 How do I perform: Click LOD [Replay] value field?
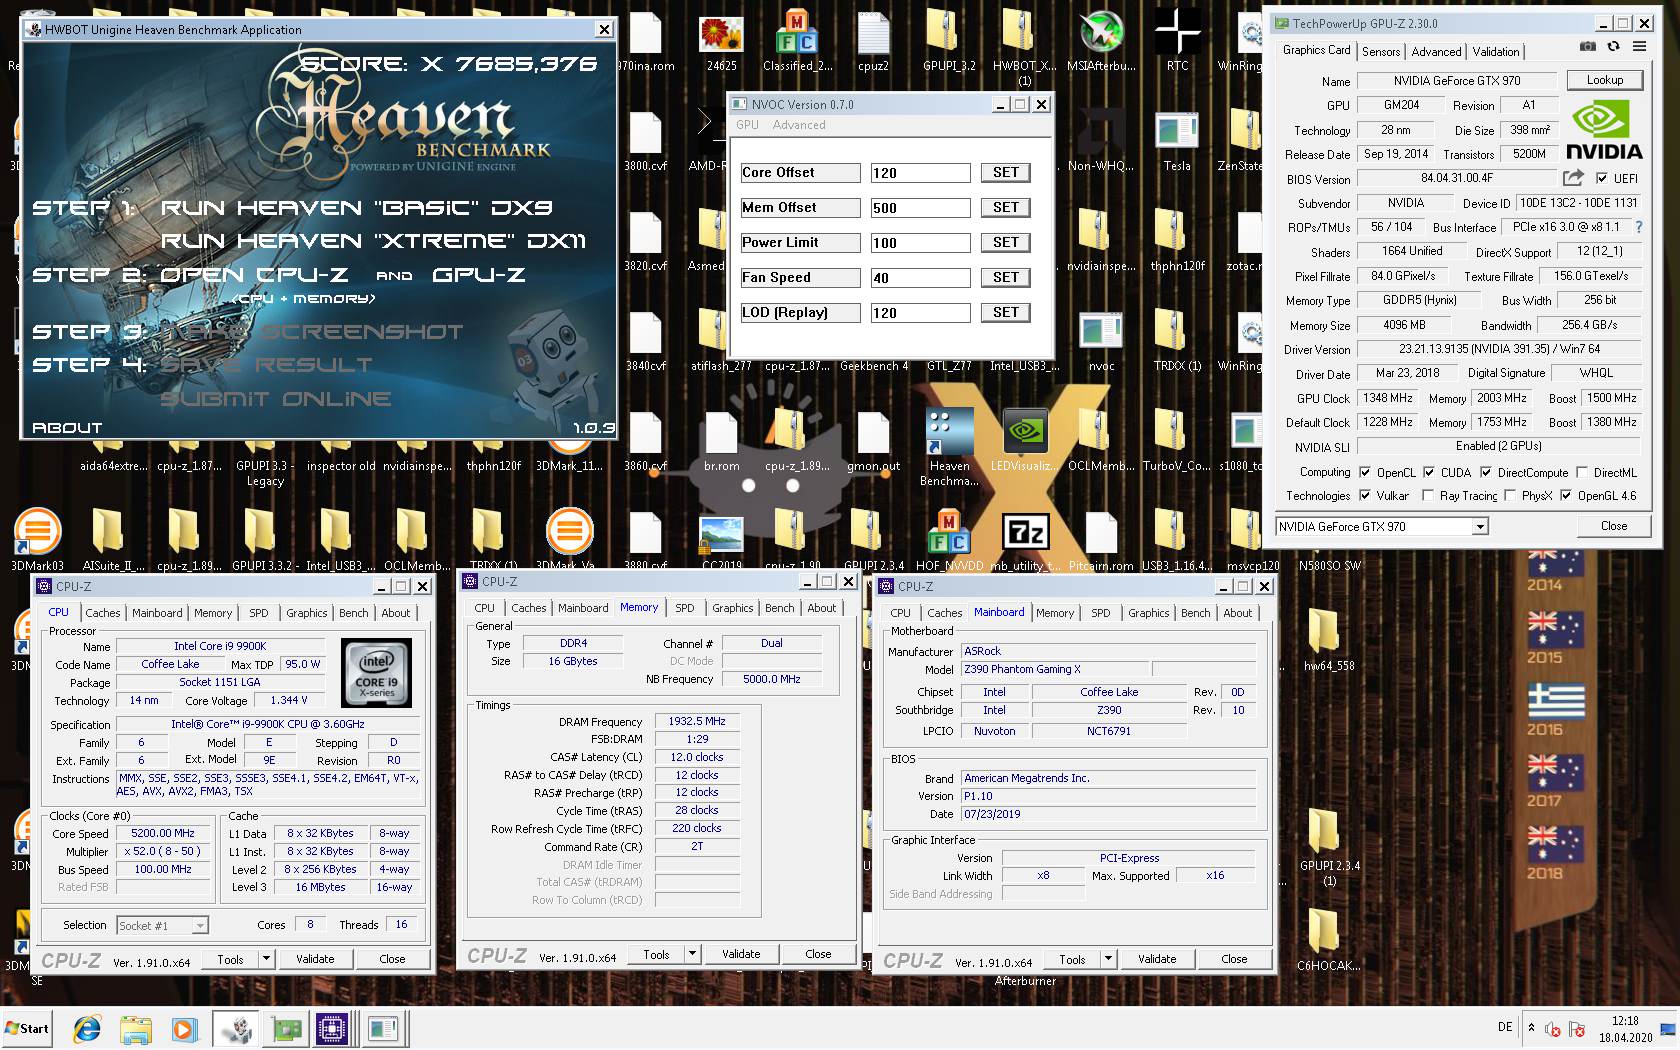click(920, 313)
